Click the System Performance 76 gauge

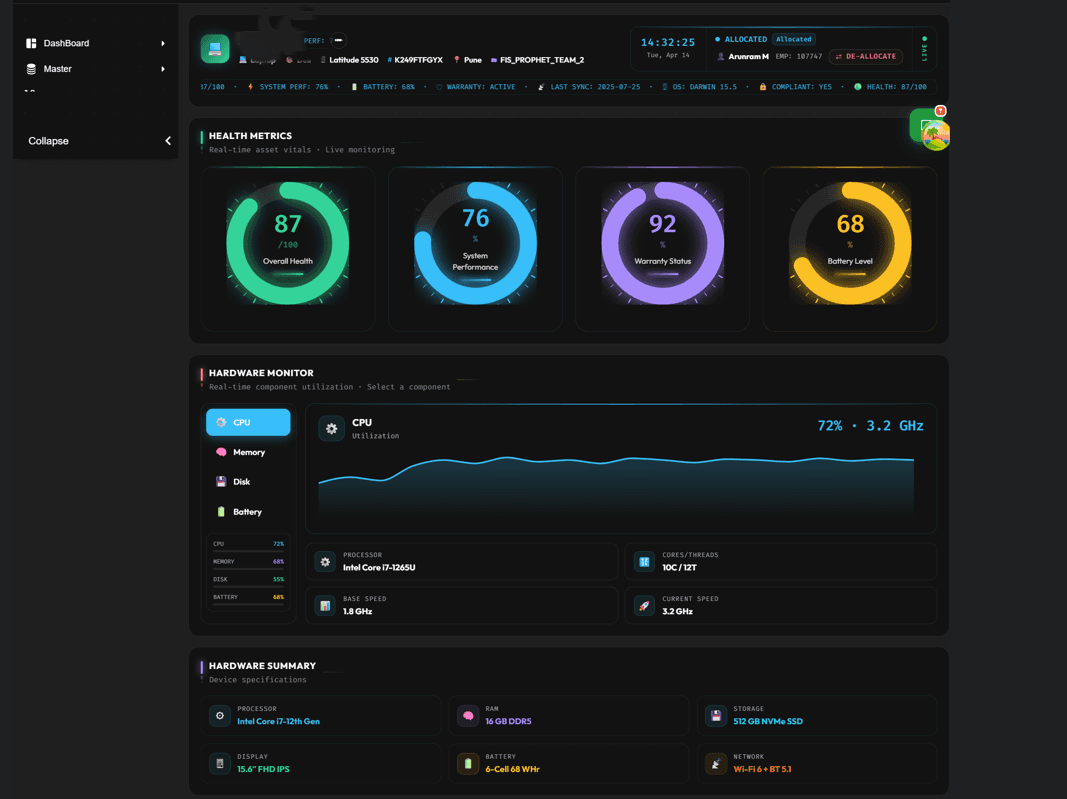(475, 243)
